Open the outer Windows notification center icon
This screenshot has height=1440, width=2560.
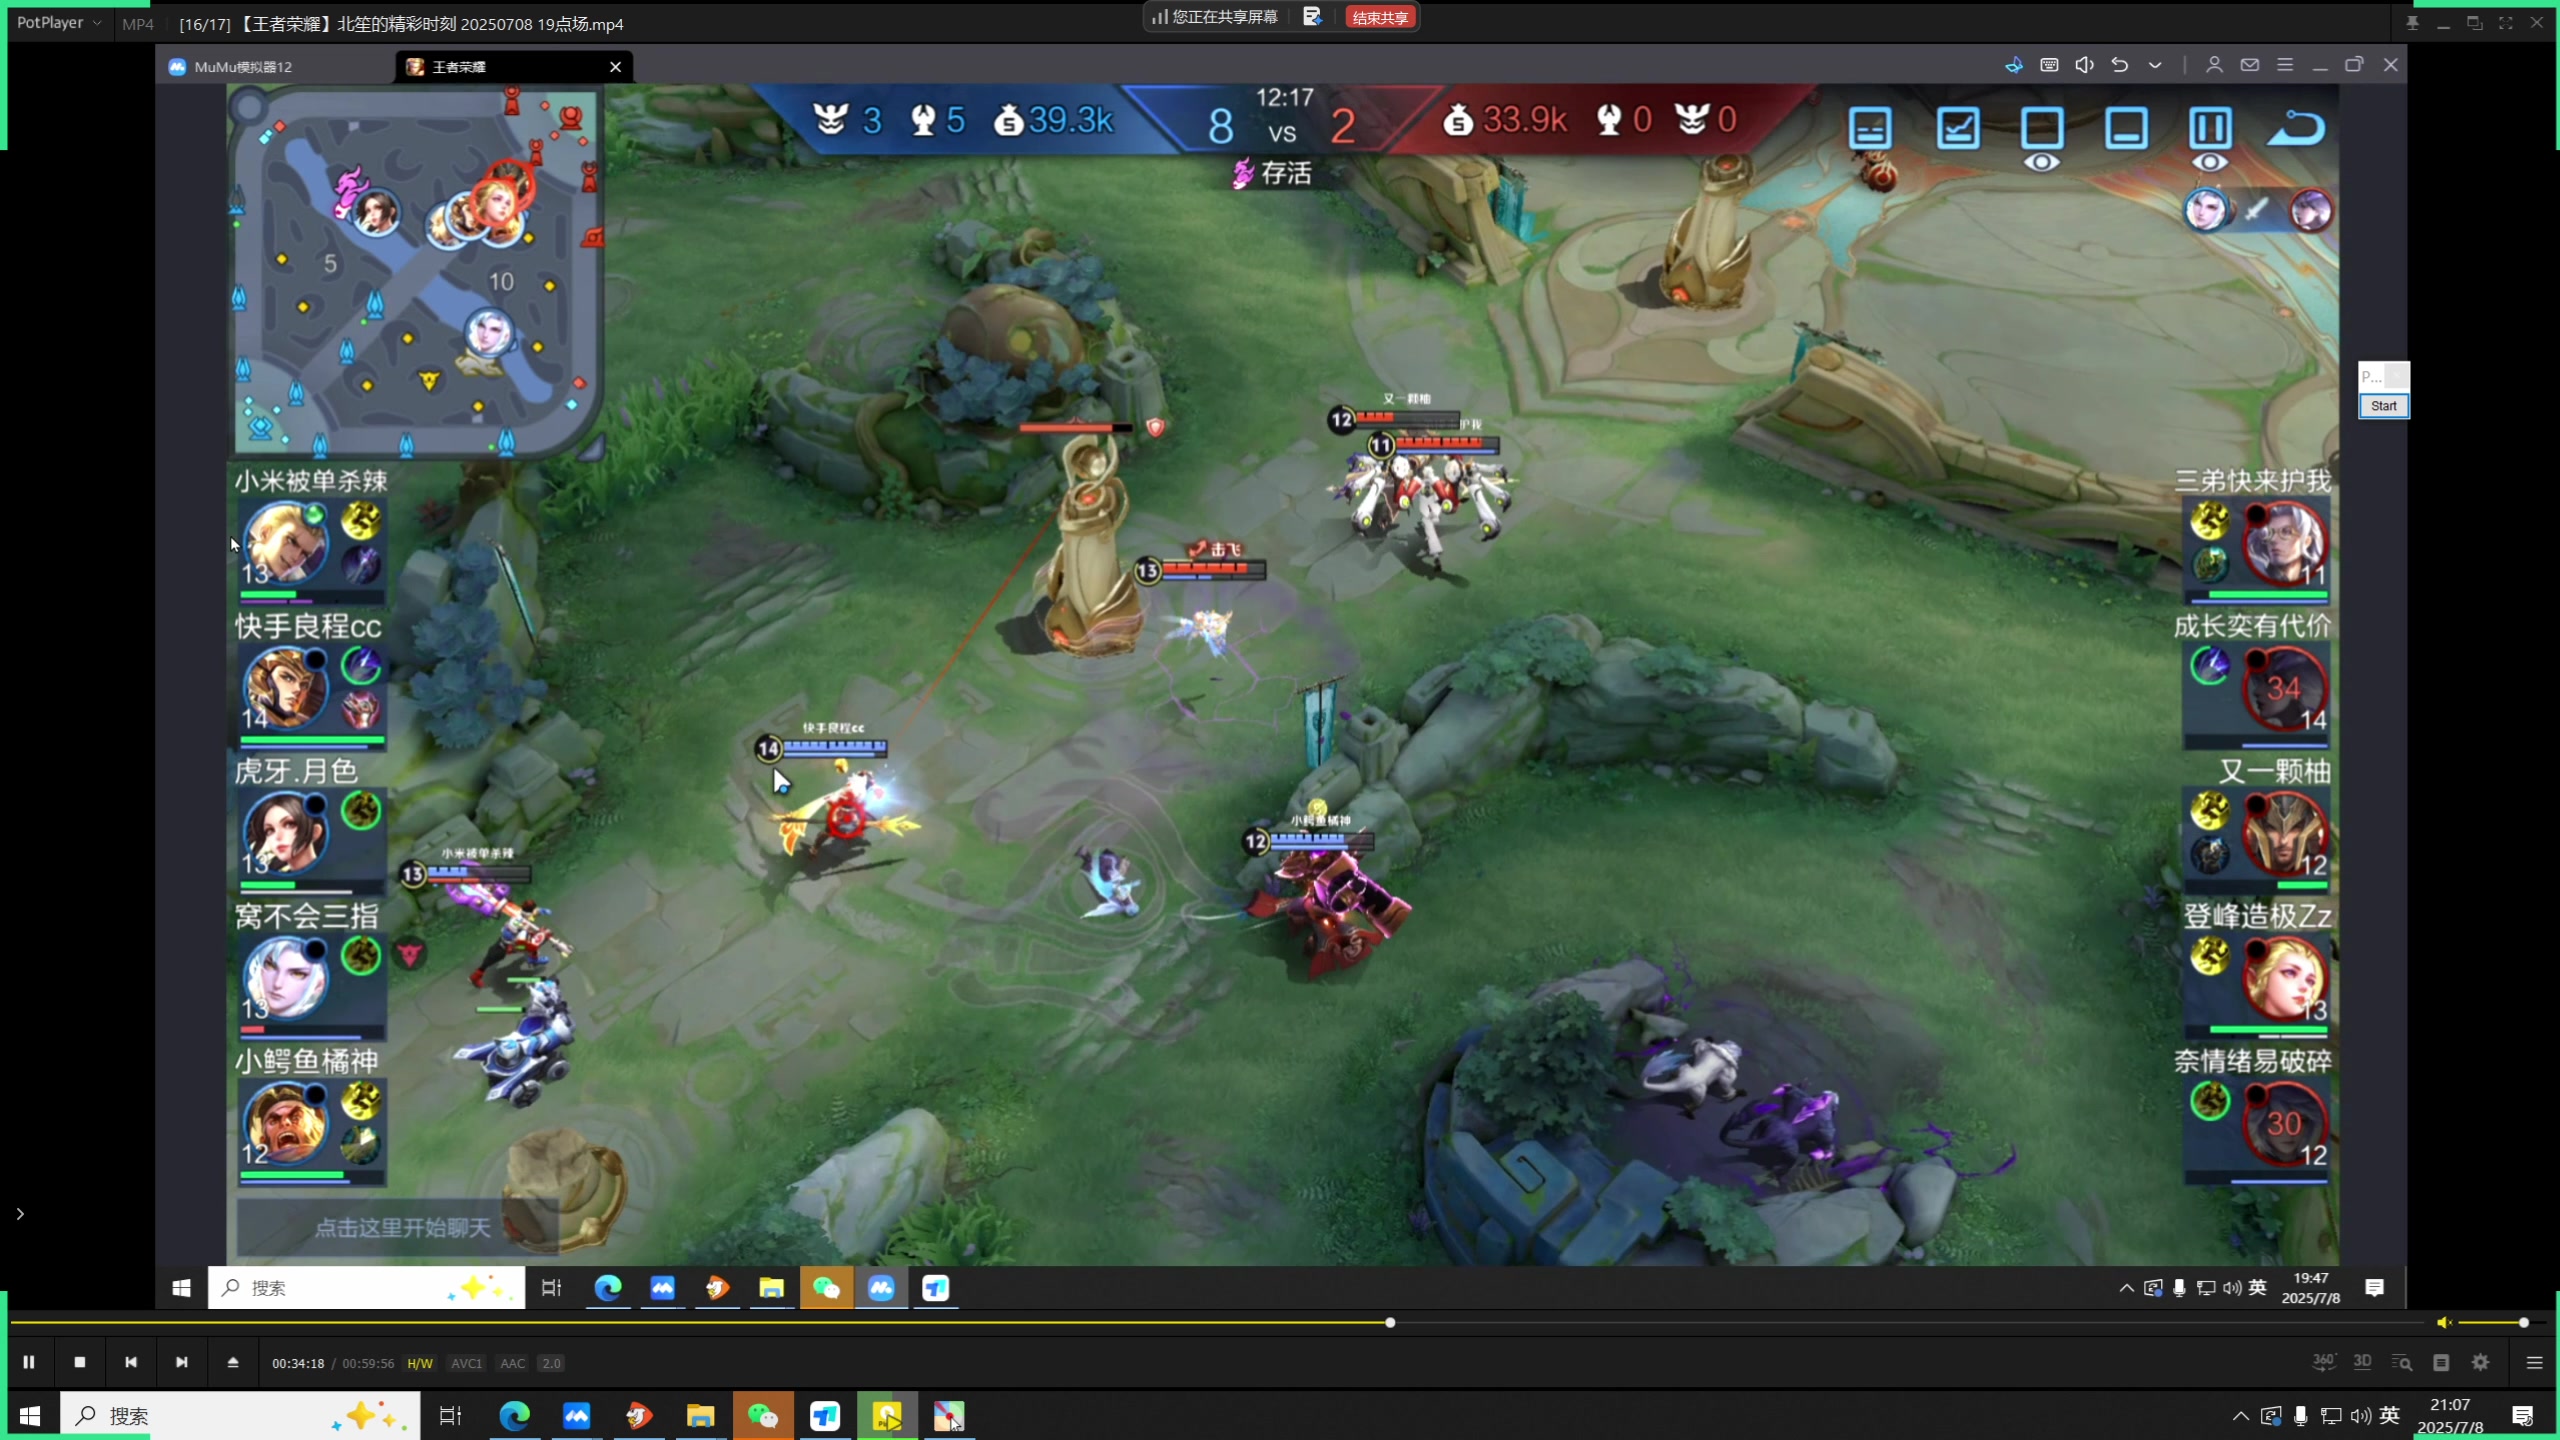[2522, 1416]
